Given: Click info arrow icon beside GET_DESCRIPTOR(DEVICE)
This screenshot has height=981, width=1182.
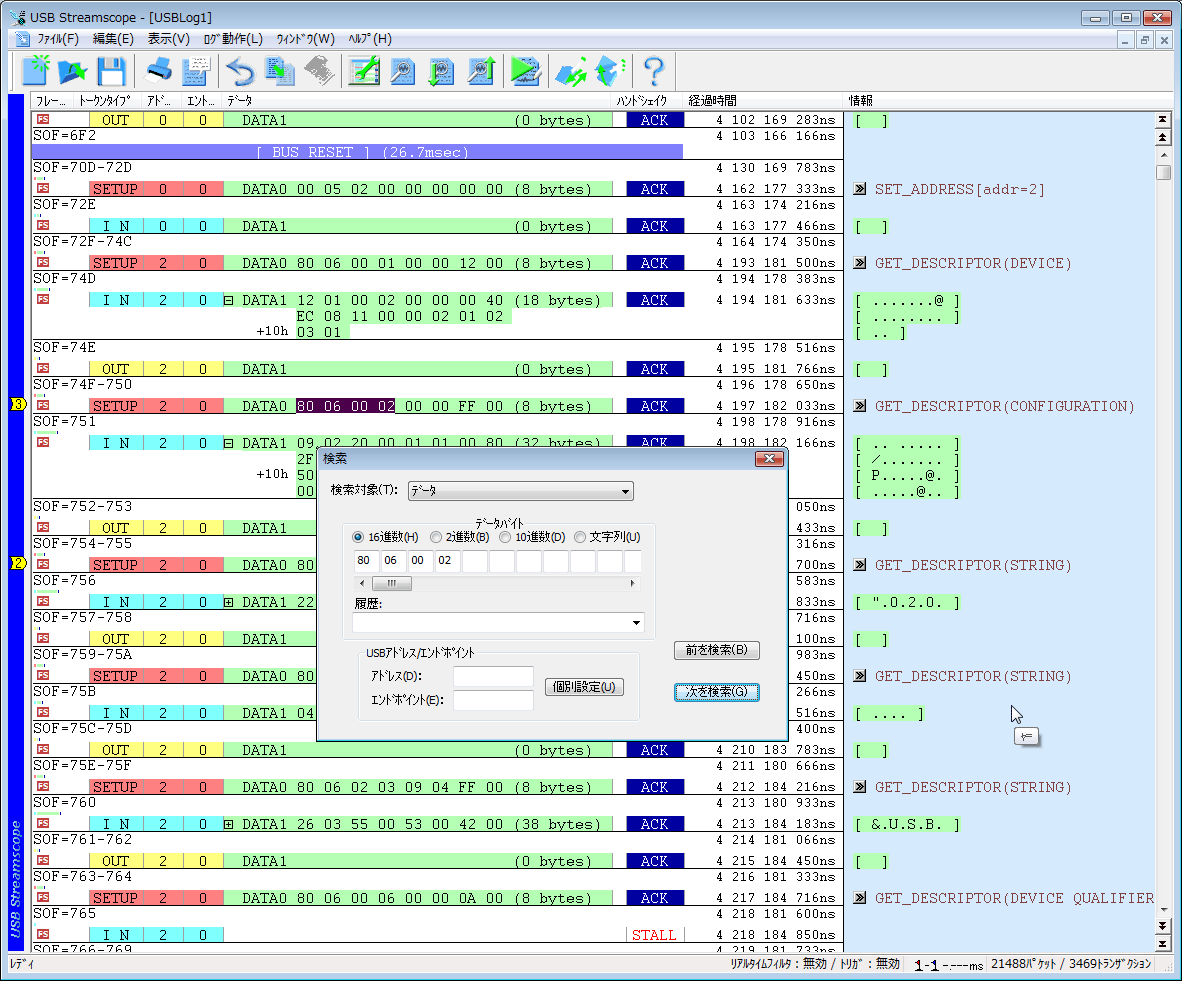Looking at the screenshot, I should [859, 262].
